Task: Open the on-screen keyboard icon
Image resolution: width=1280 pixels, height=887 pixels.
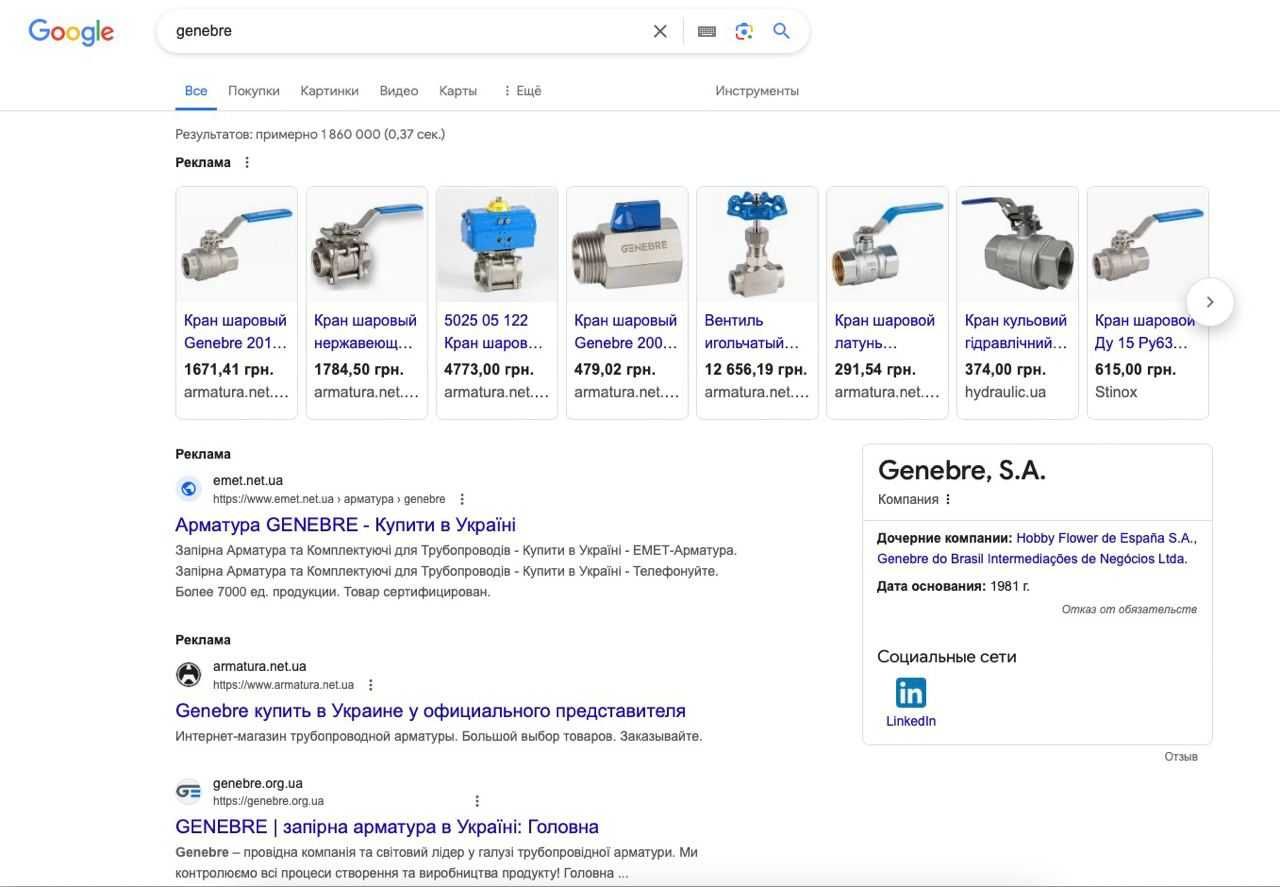Action: (x=707, y=31)
